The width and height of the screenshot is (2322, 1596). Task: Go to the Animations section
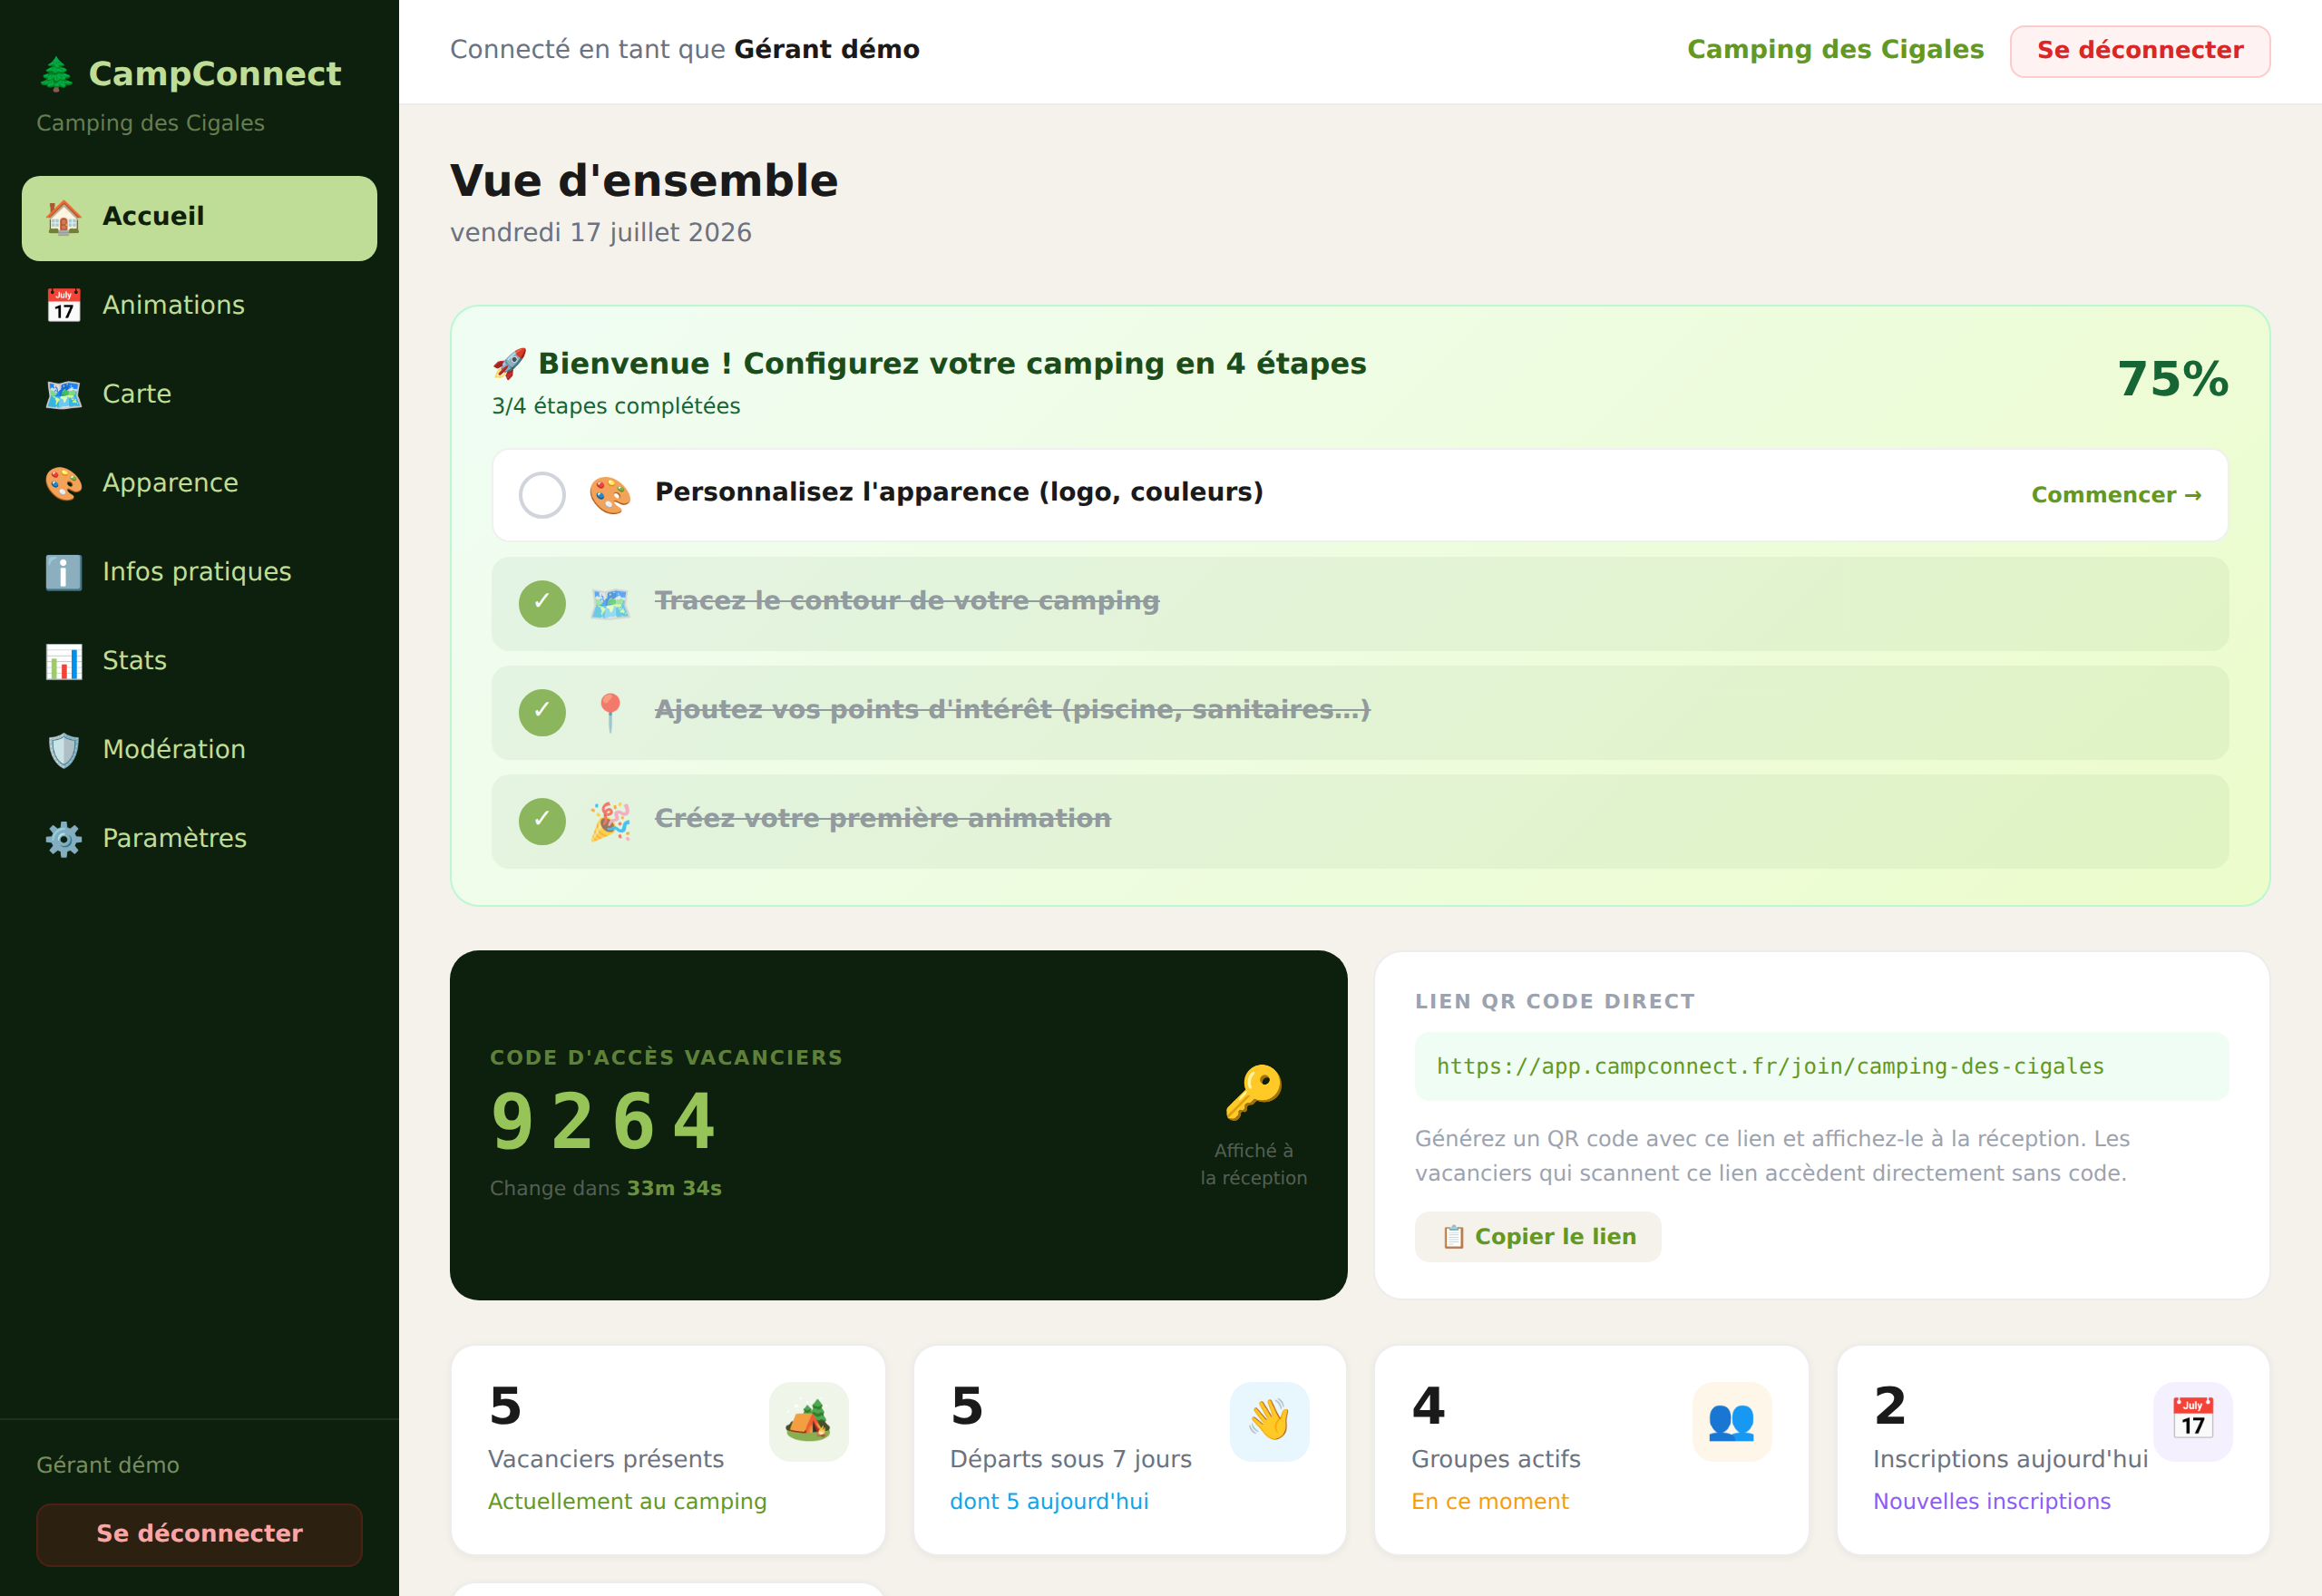(x=199, y=306)
